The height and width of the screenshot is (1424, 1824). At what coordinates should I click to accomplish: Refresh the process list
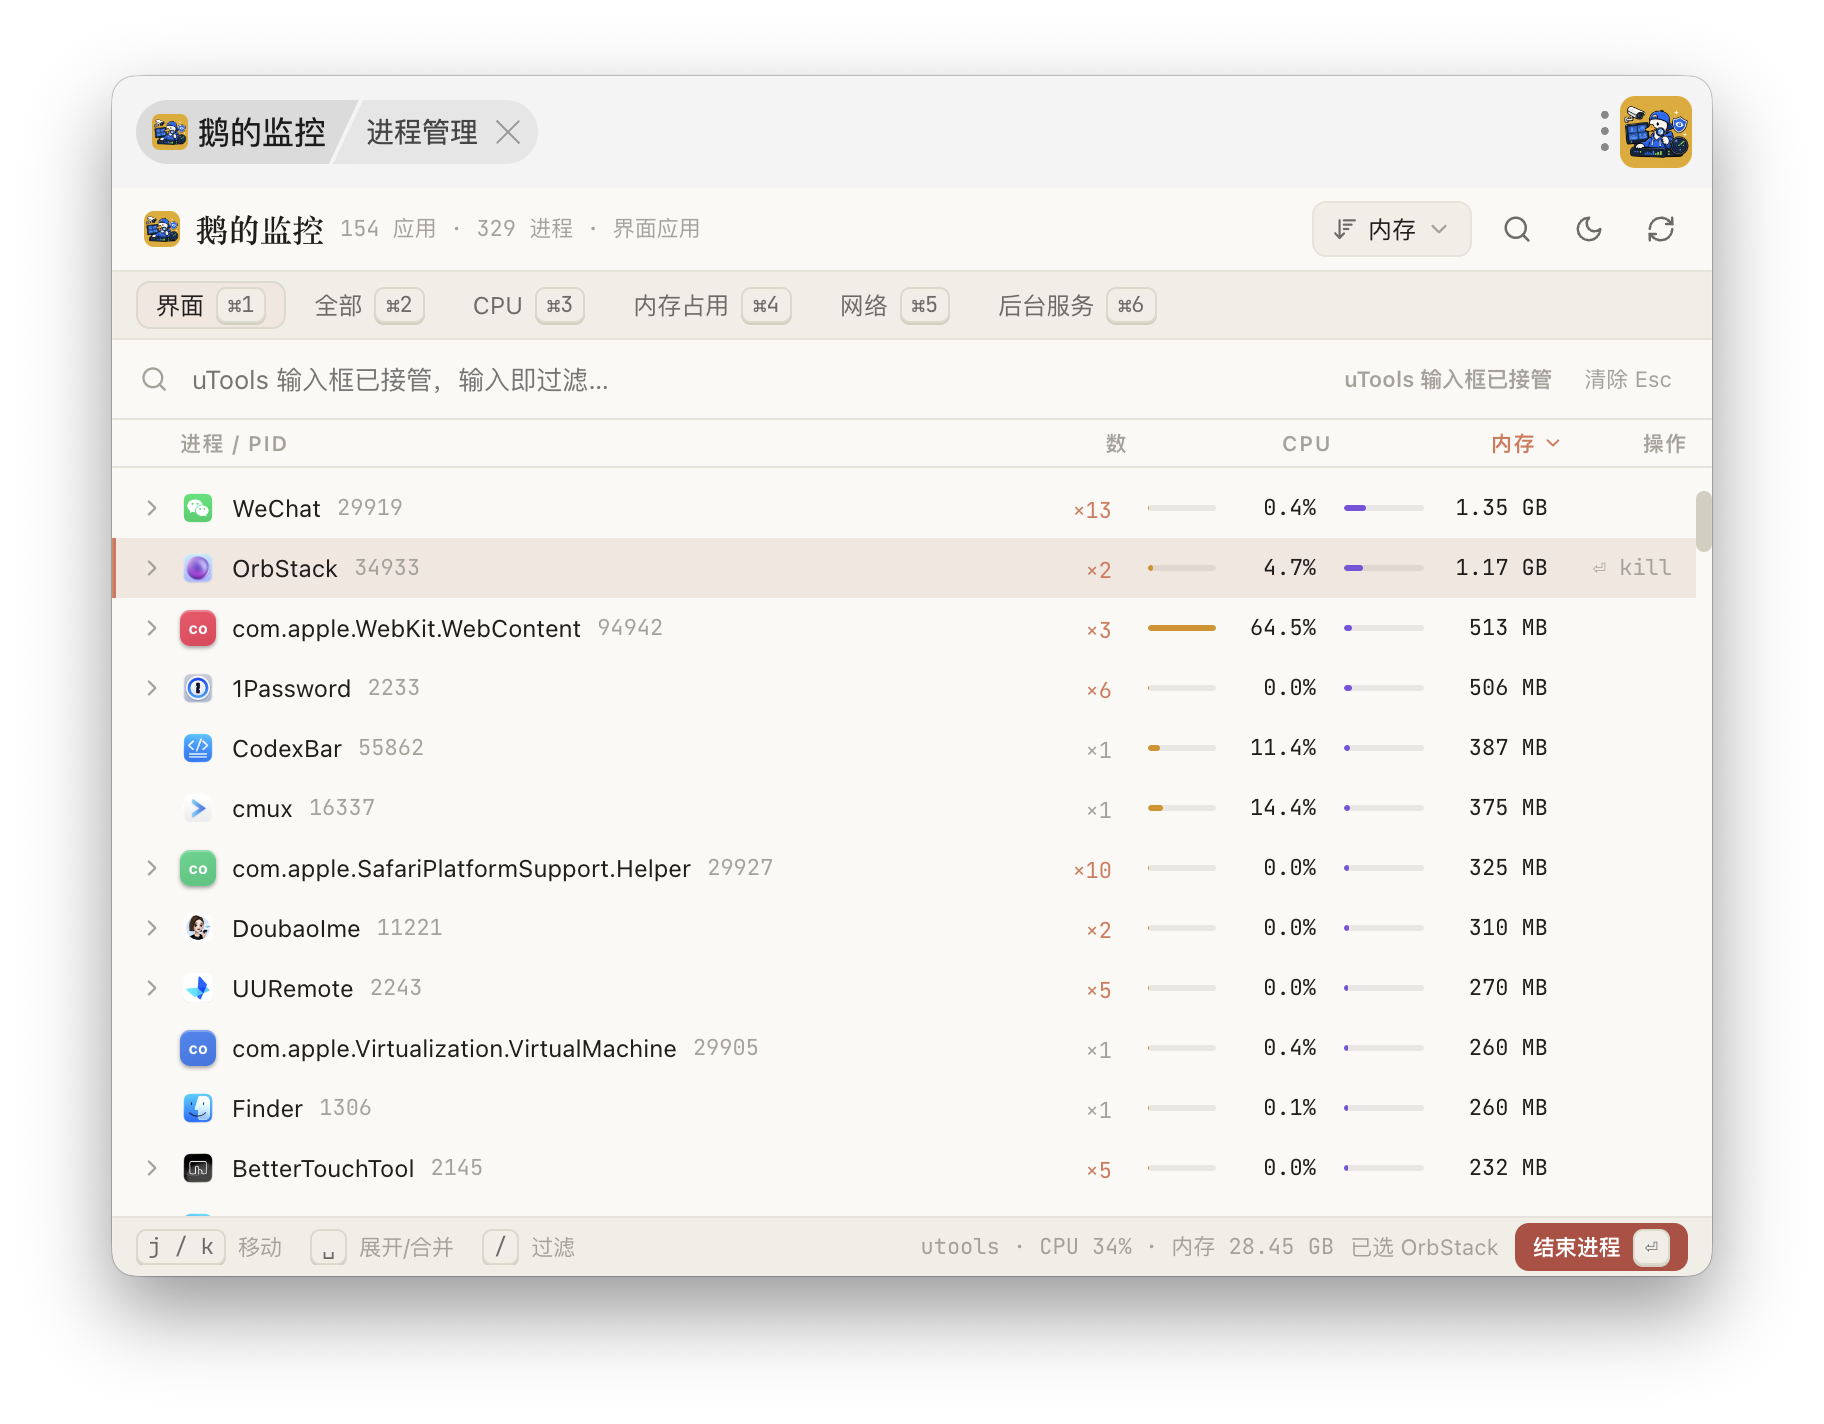point(1661,230)
